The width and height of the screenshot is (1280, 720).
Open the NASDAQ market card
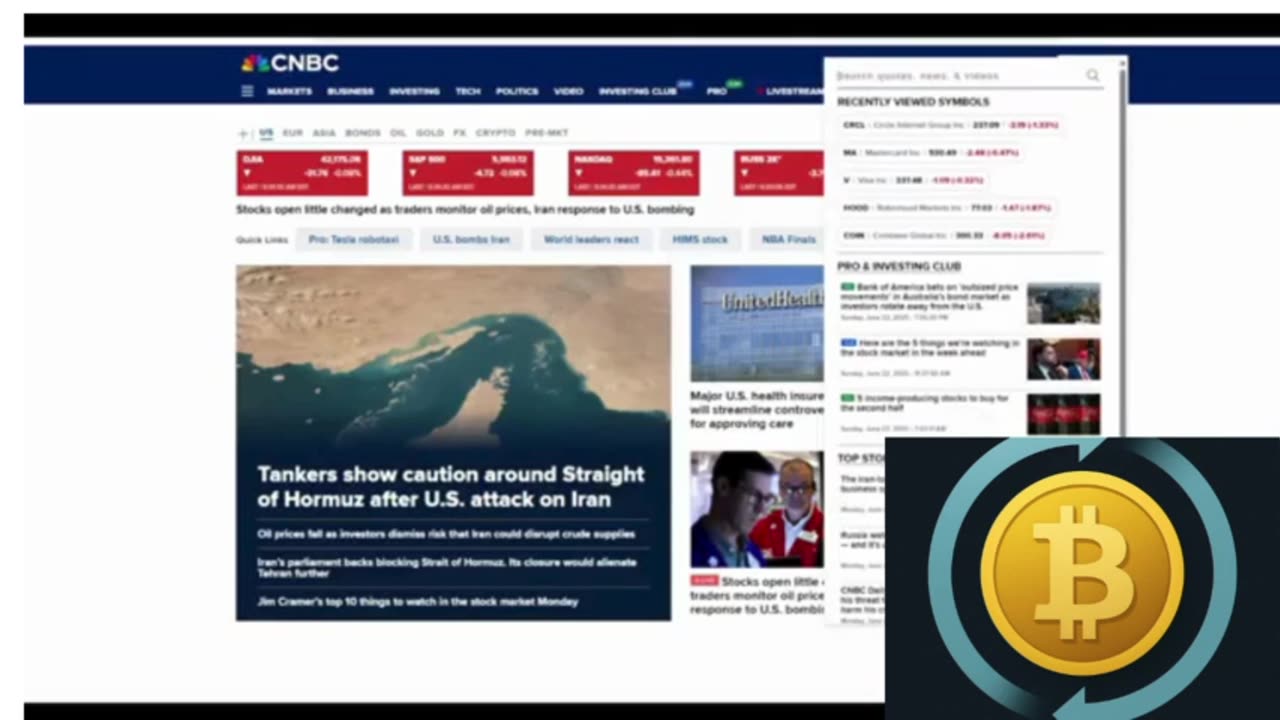point(634,173)
